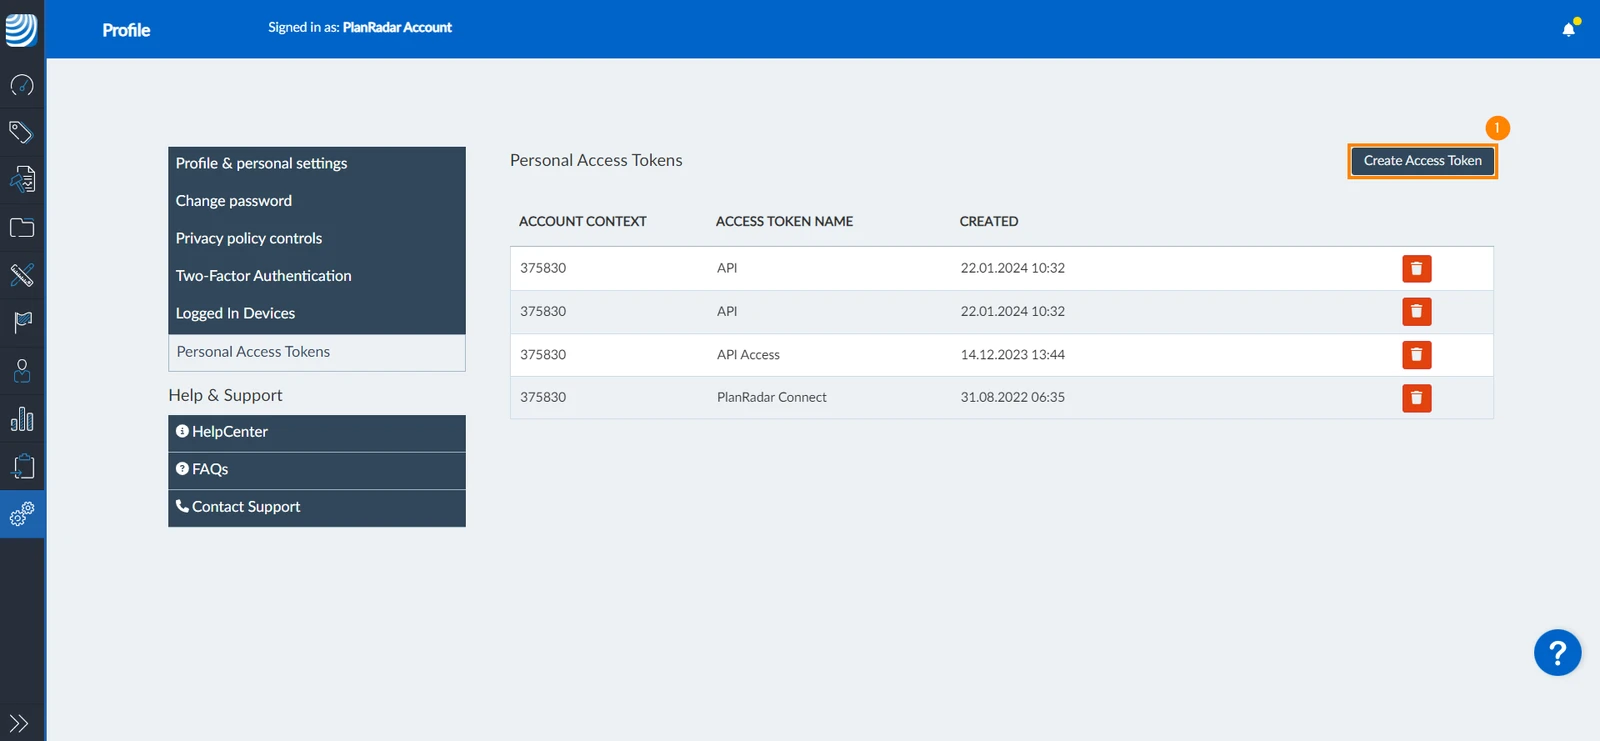Open the bar chart statistics icon
This screenshot has width=1600, height=741.
[x=22, y=419]
